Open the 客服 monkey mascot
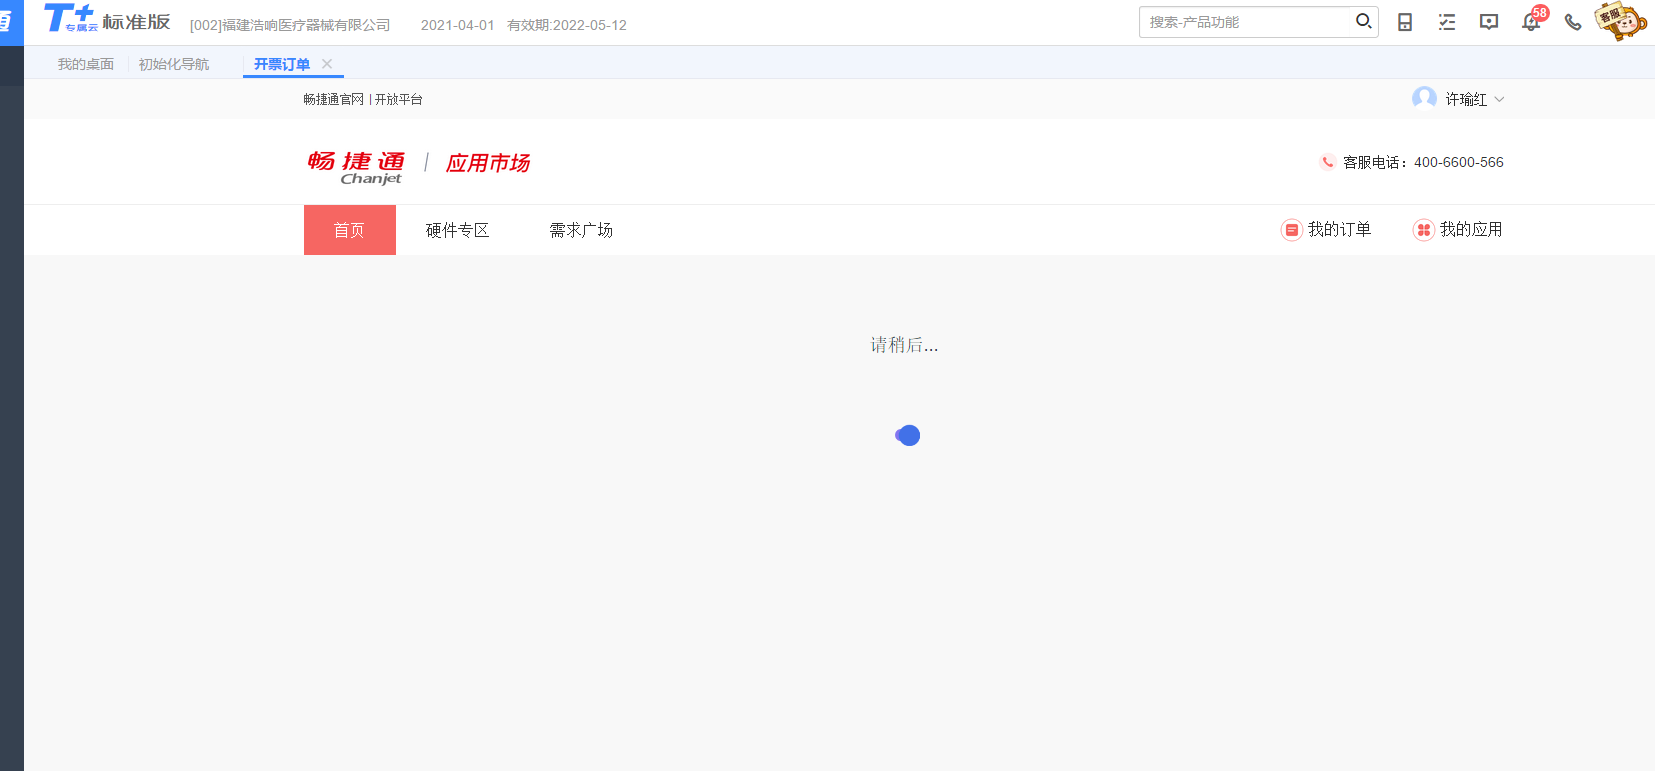The height and width of the screenshot is (771, 1655). click(1620, 21)
